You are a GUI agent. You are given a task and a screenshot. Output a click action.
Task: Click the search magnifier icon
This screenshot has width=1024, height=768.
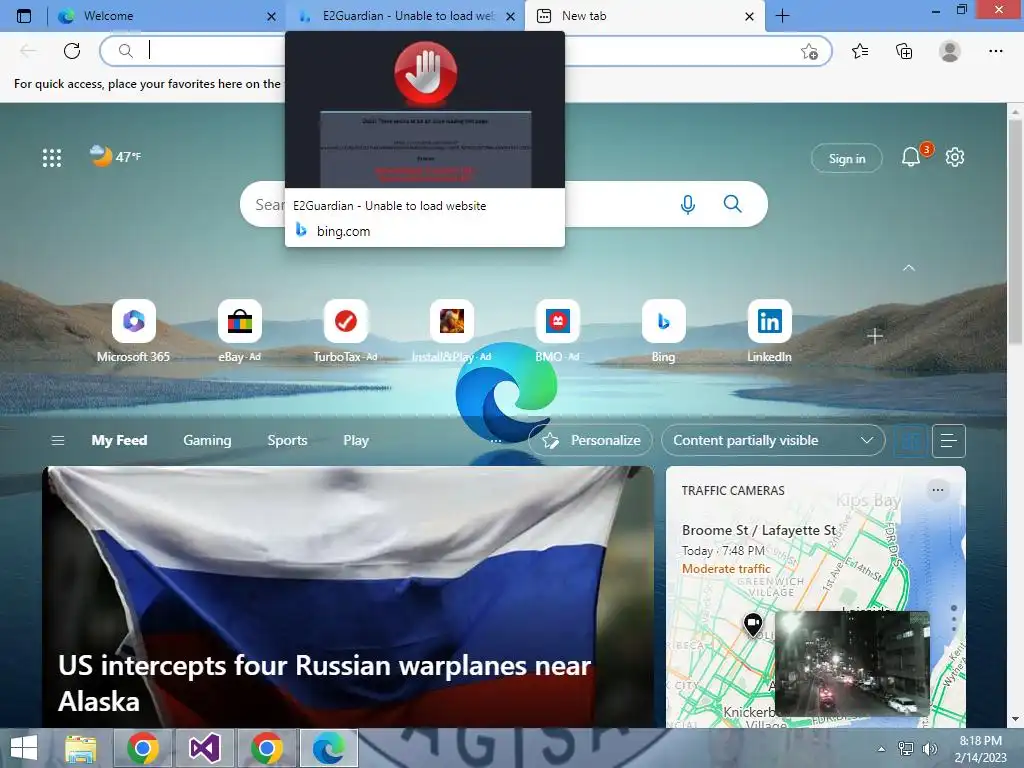click(x=732, y=204)
